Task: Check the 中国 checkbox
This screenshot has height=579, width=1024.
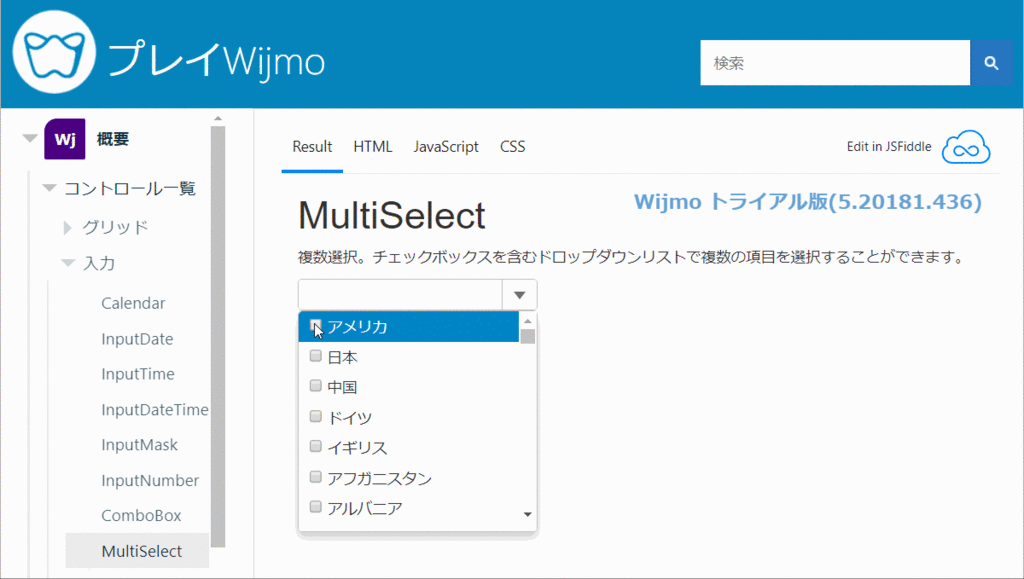Action: tap(315, 386)
